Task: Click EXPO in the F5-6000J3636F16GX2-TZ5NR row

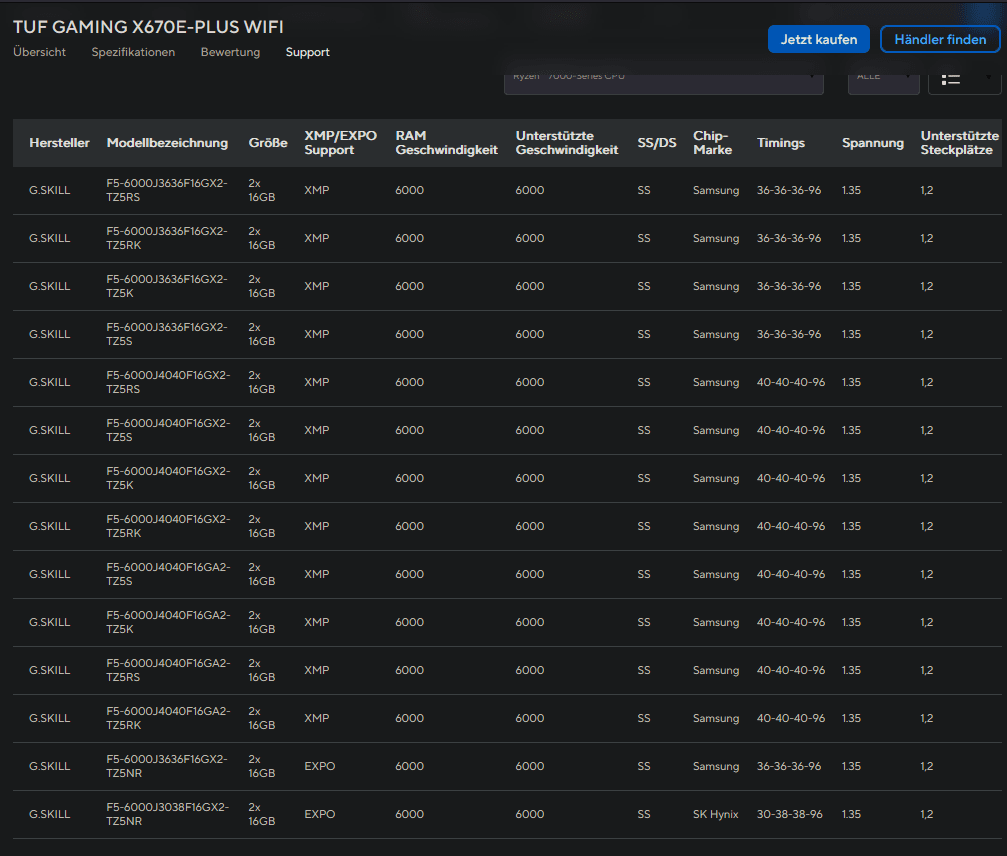Action: pyautogui.click(x=320, y=766)
